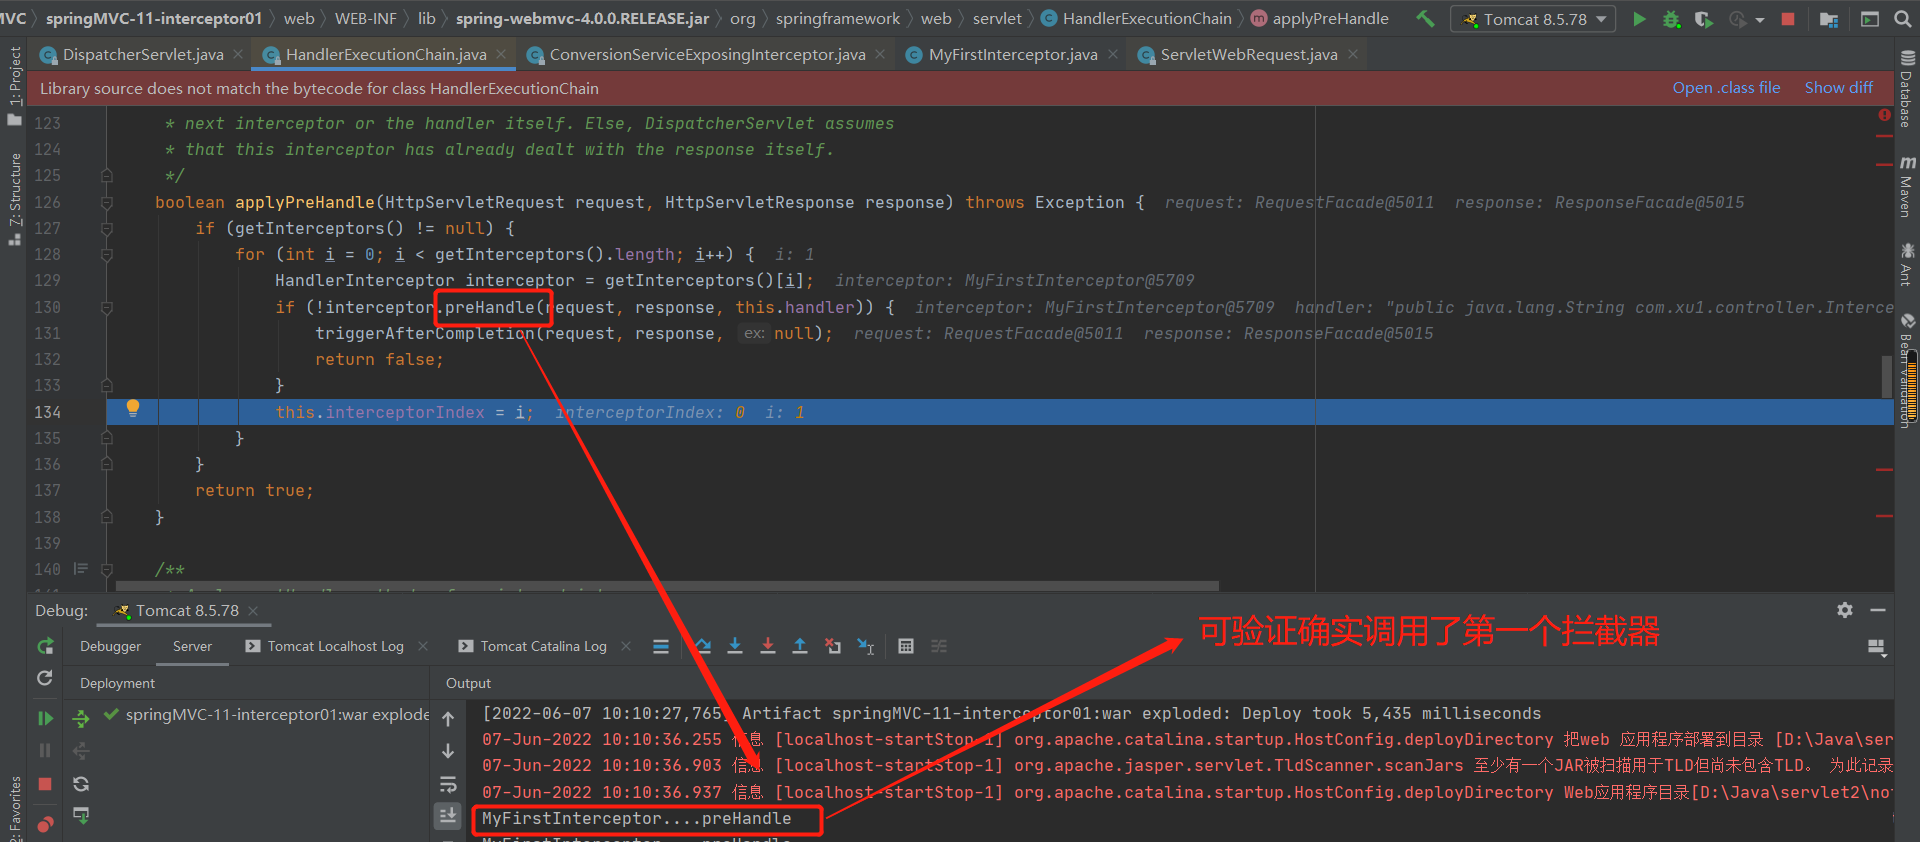
Task: Open Search Everywhere with the magnifier icon
Action: pos(1902,18)
